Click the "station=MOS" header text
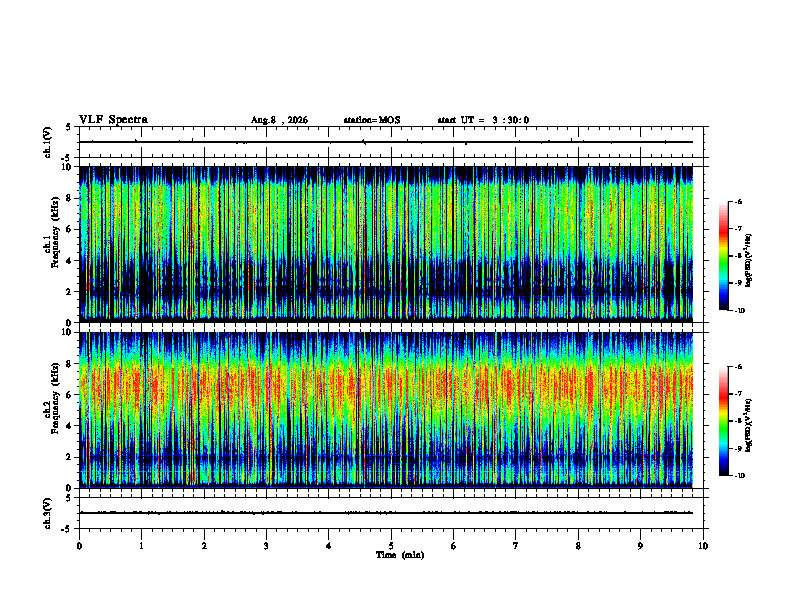 372,120
